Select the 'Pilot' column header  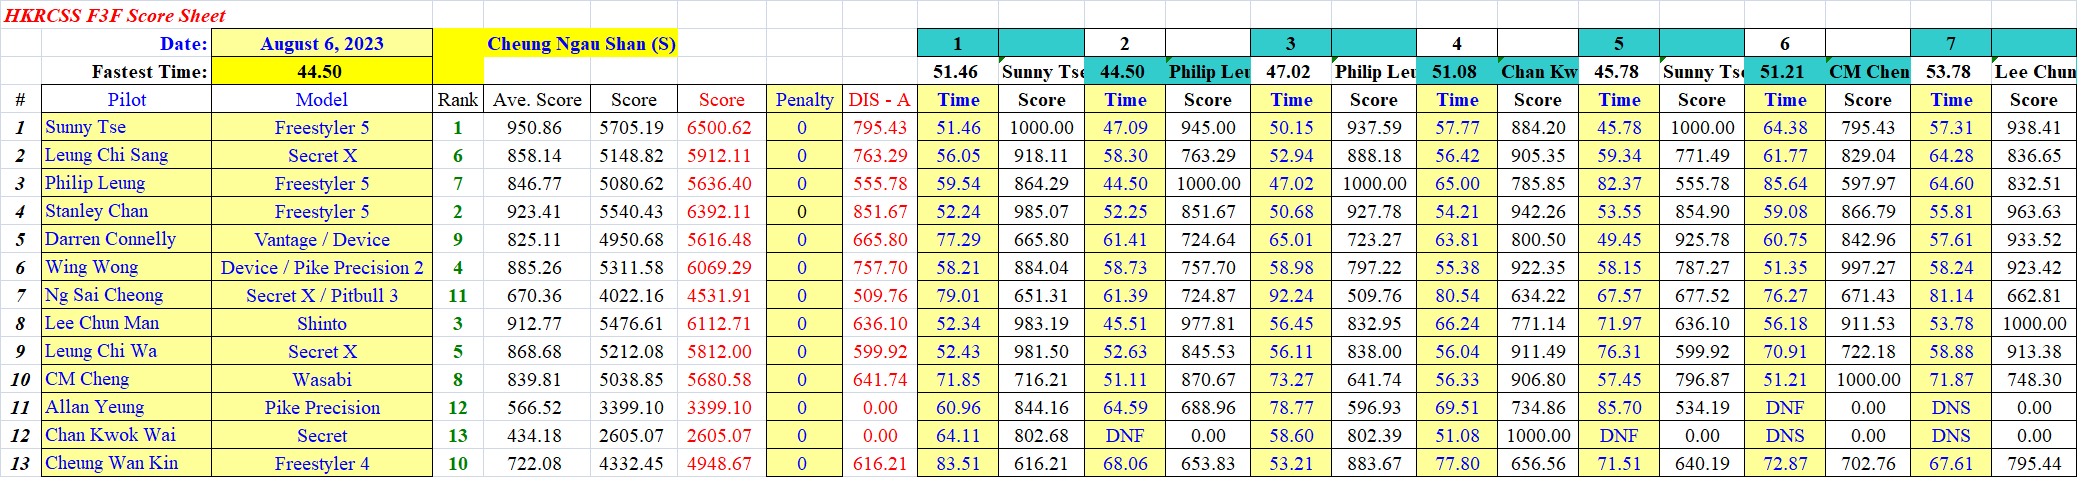pos(126,99)
